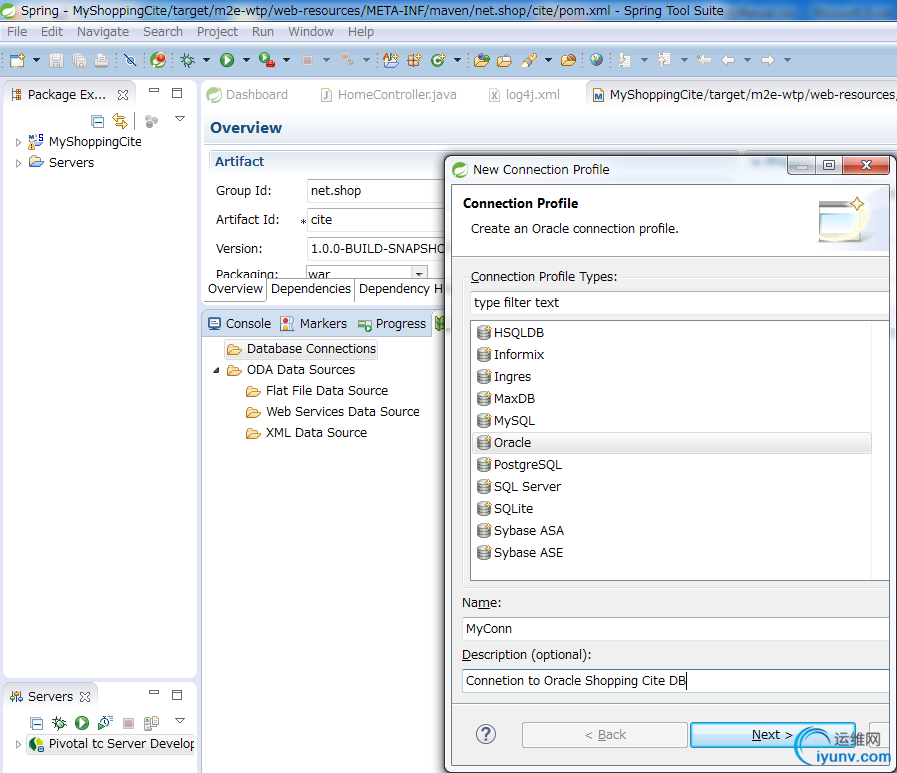Image resolution: width=897 pixels, height=773 pixels.
Task: Open the Package Explorer view menu triangle
Action: coord(180,118)
